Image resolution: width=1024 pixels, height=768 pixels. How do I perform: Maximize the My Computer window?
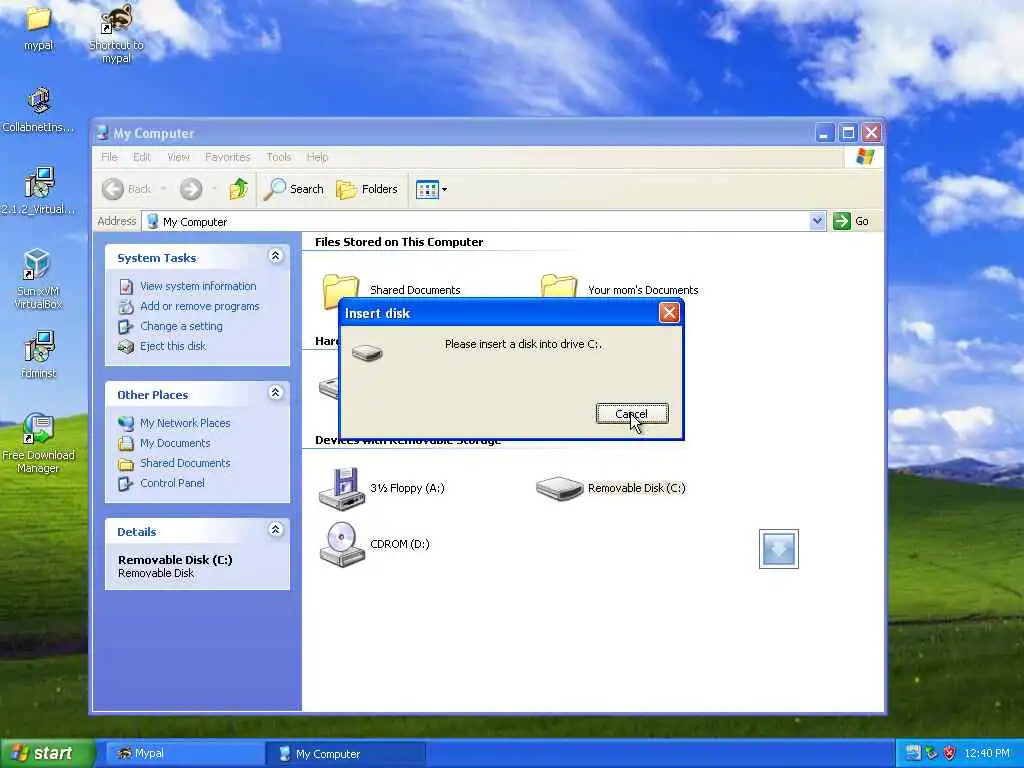click(848, 133)
